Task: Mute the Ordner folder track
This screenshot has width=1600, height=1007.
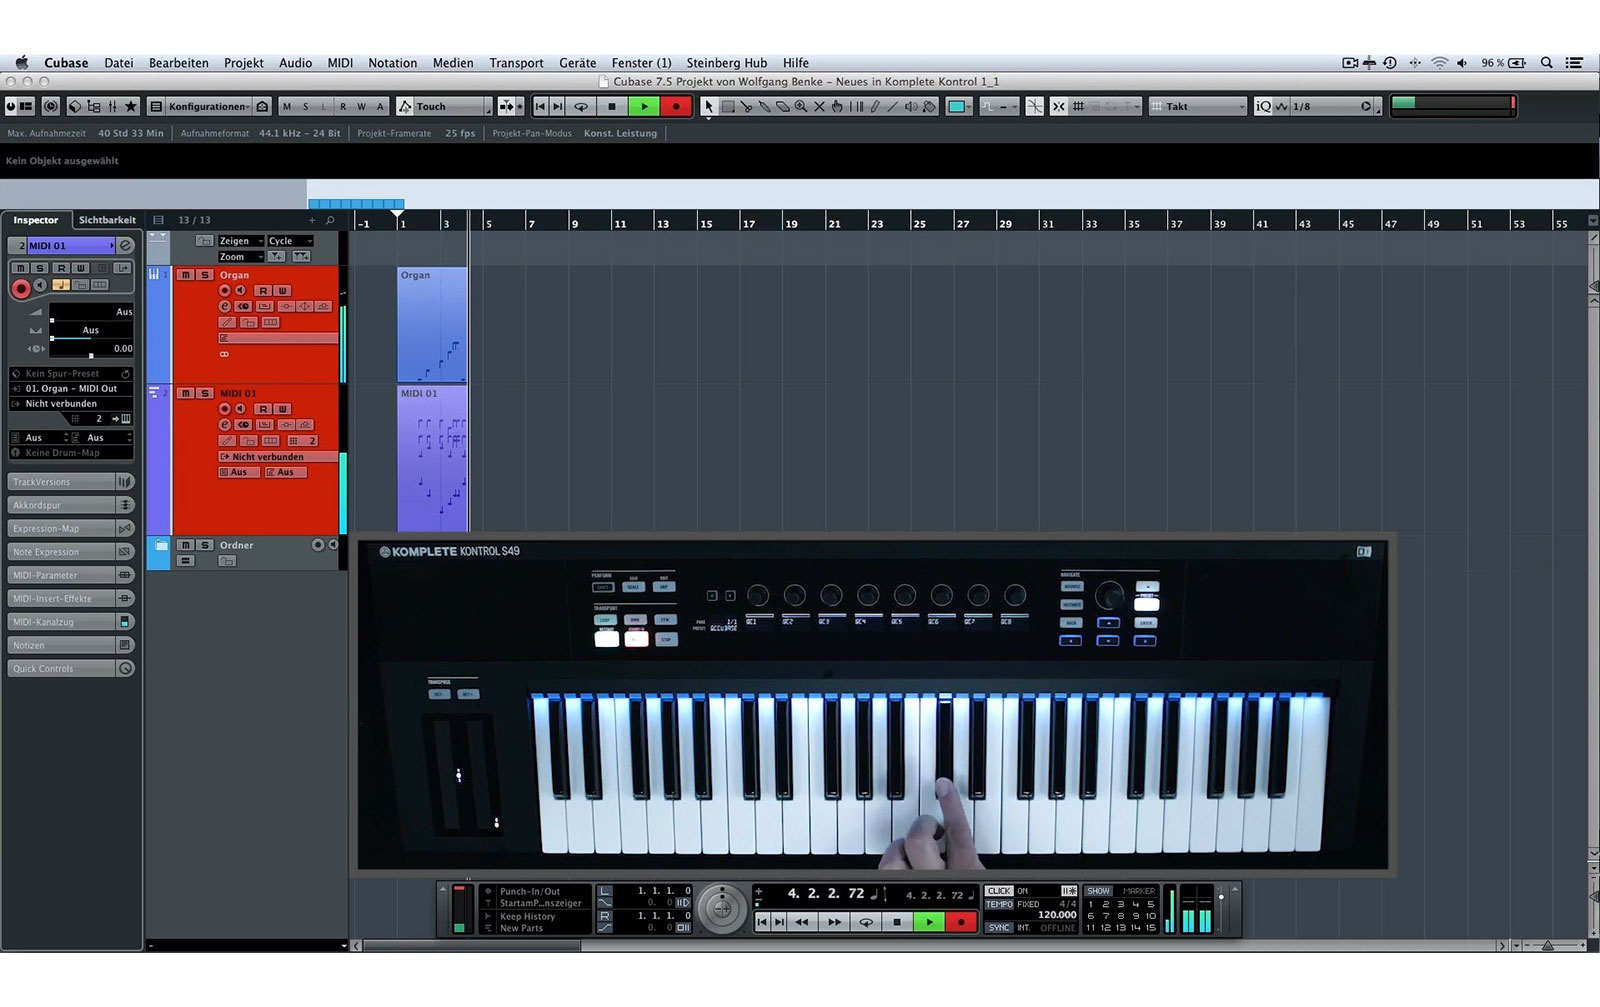Action: pyautogui.click(x=186, y=545)
